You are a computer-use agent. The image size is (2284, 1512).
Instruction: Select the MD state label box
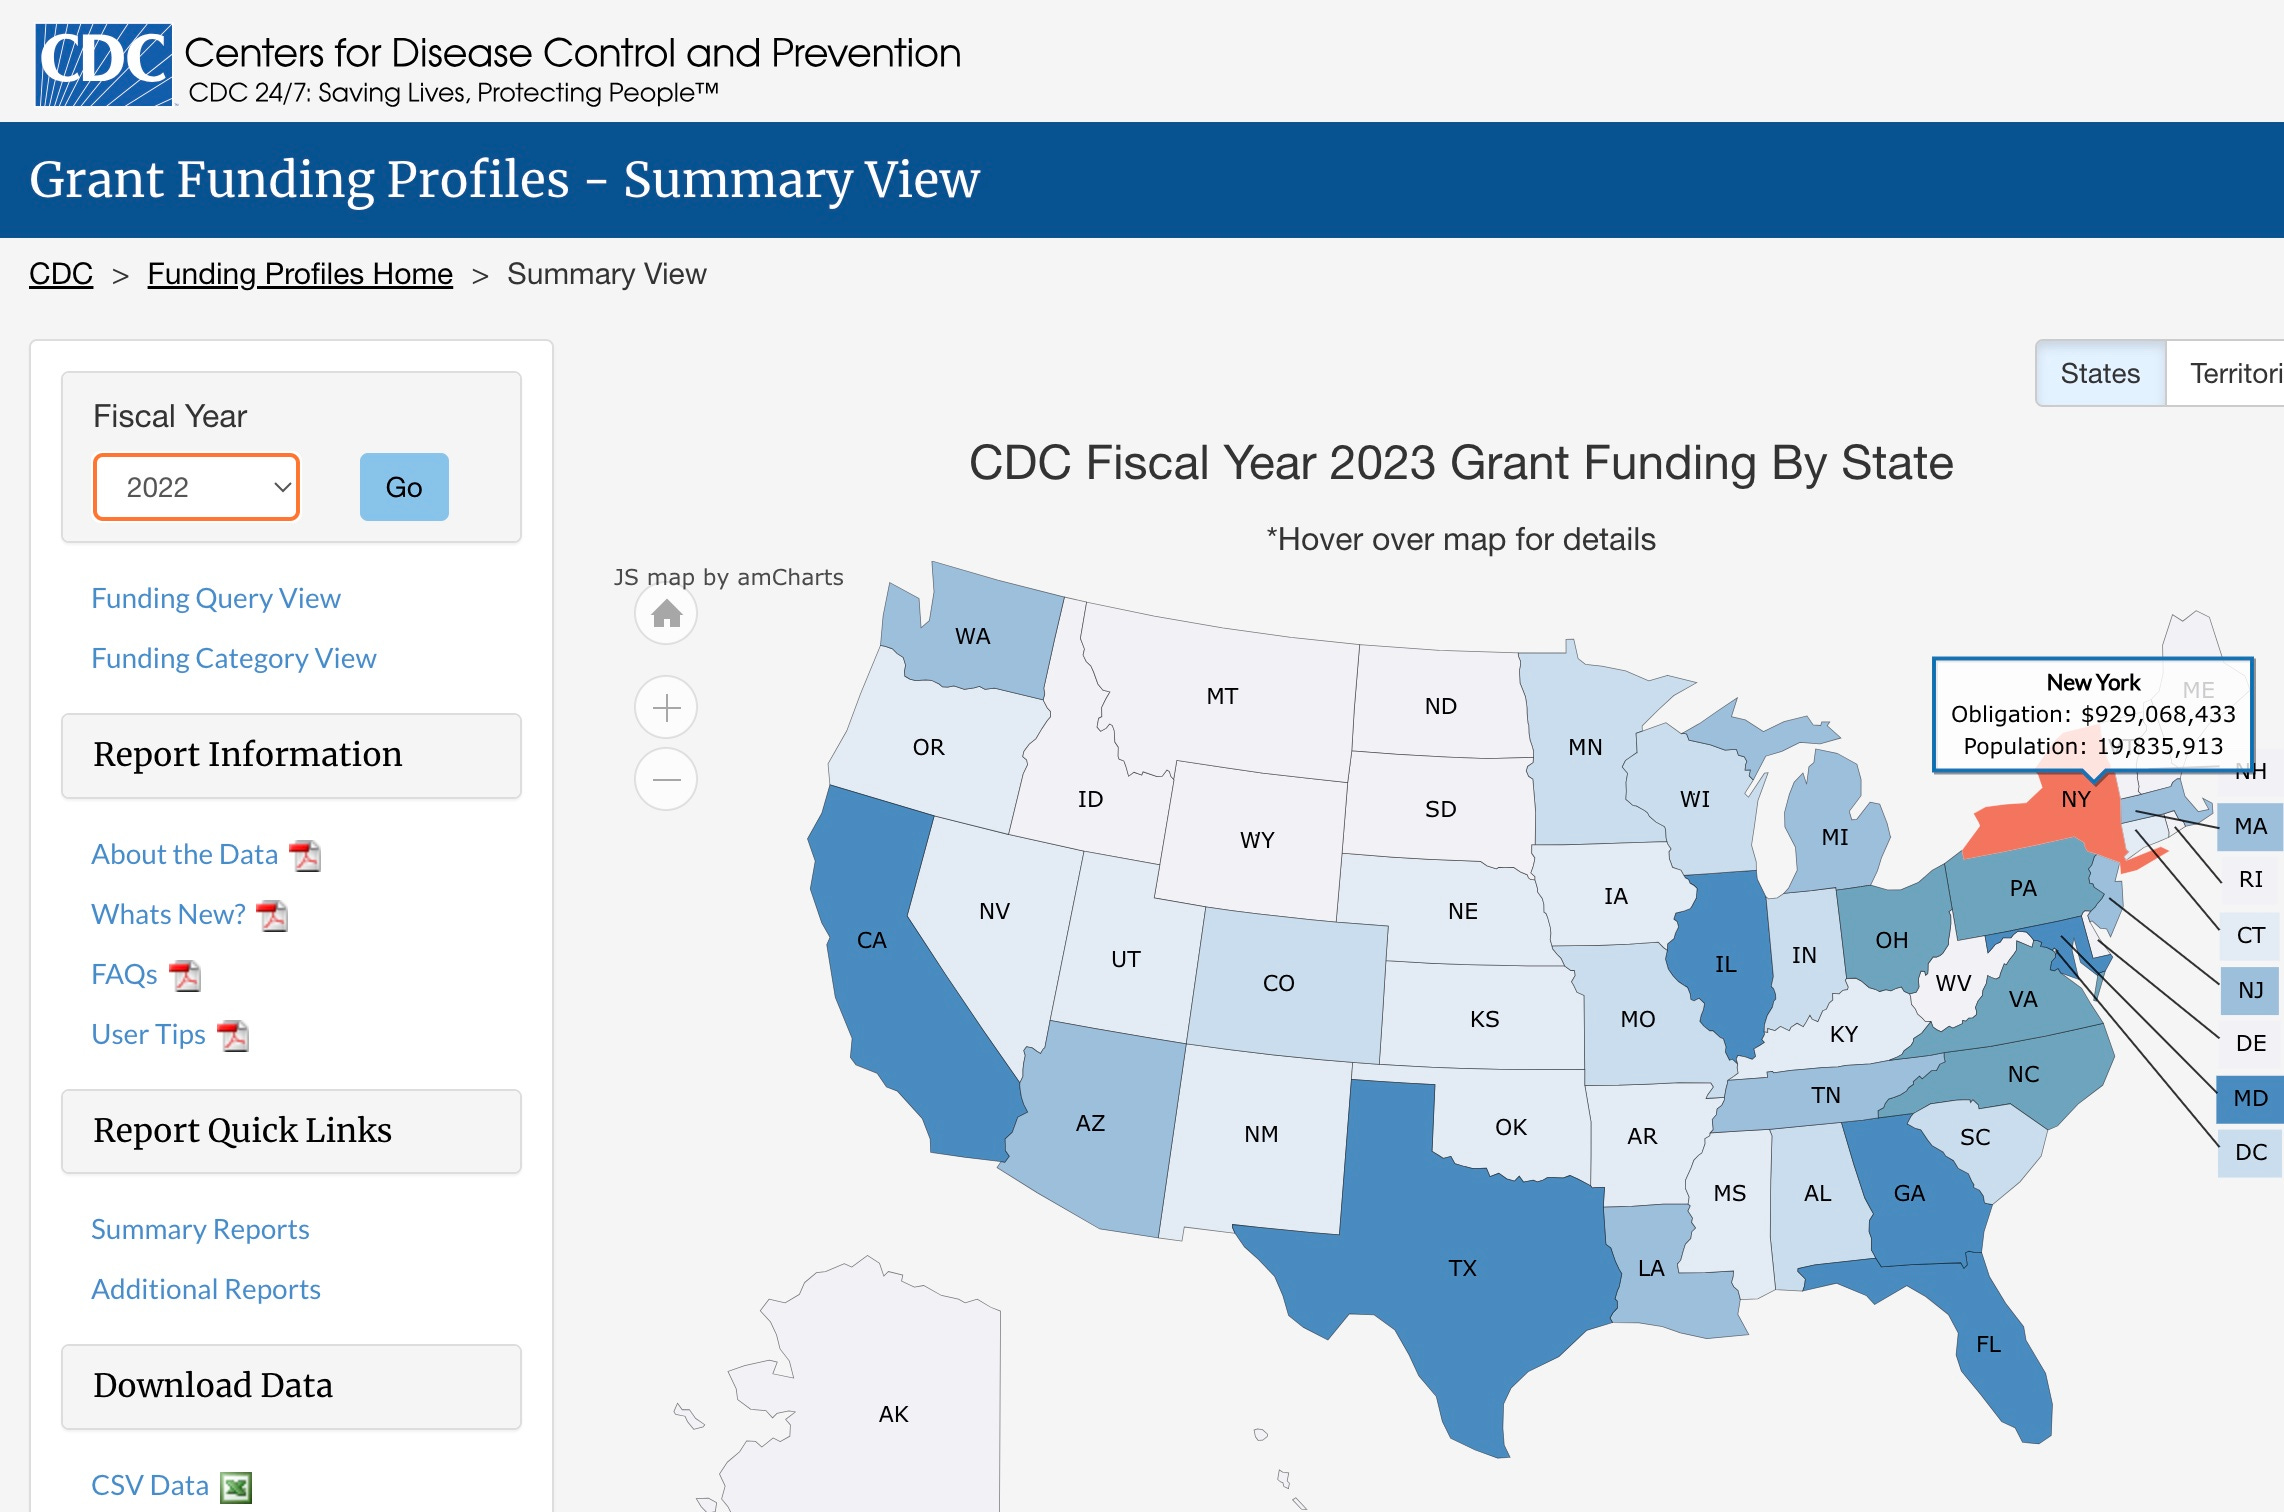(2250, 1098)
